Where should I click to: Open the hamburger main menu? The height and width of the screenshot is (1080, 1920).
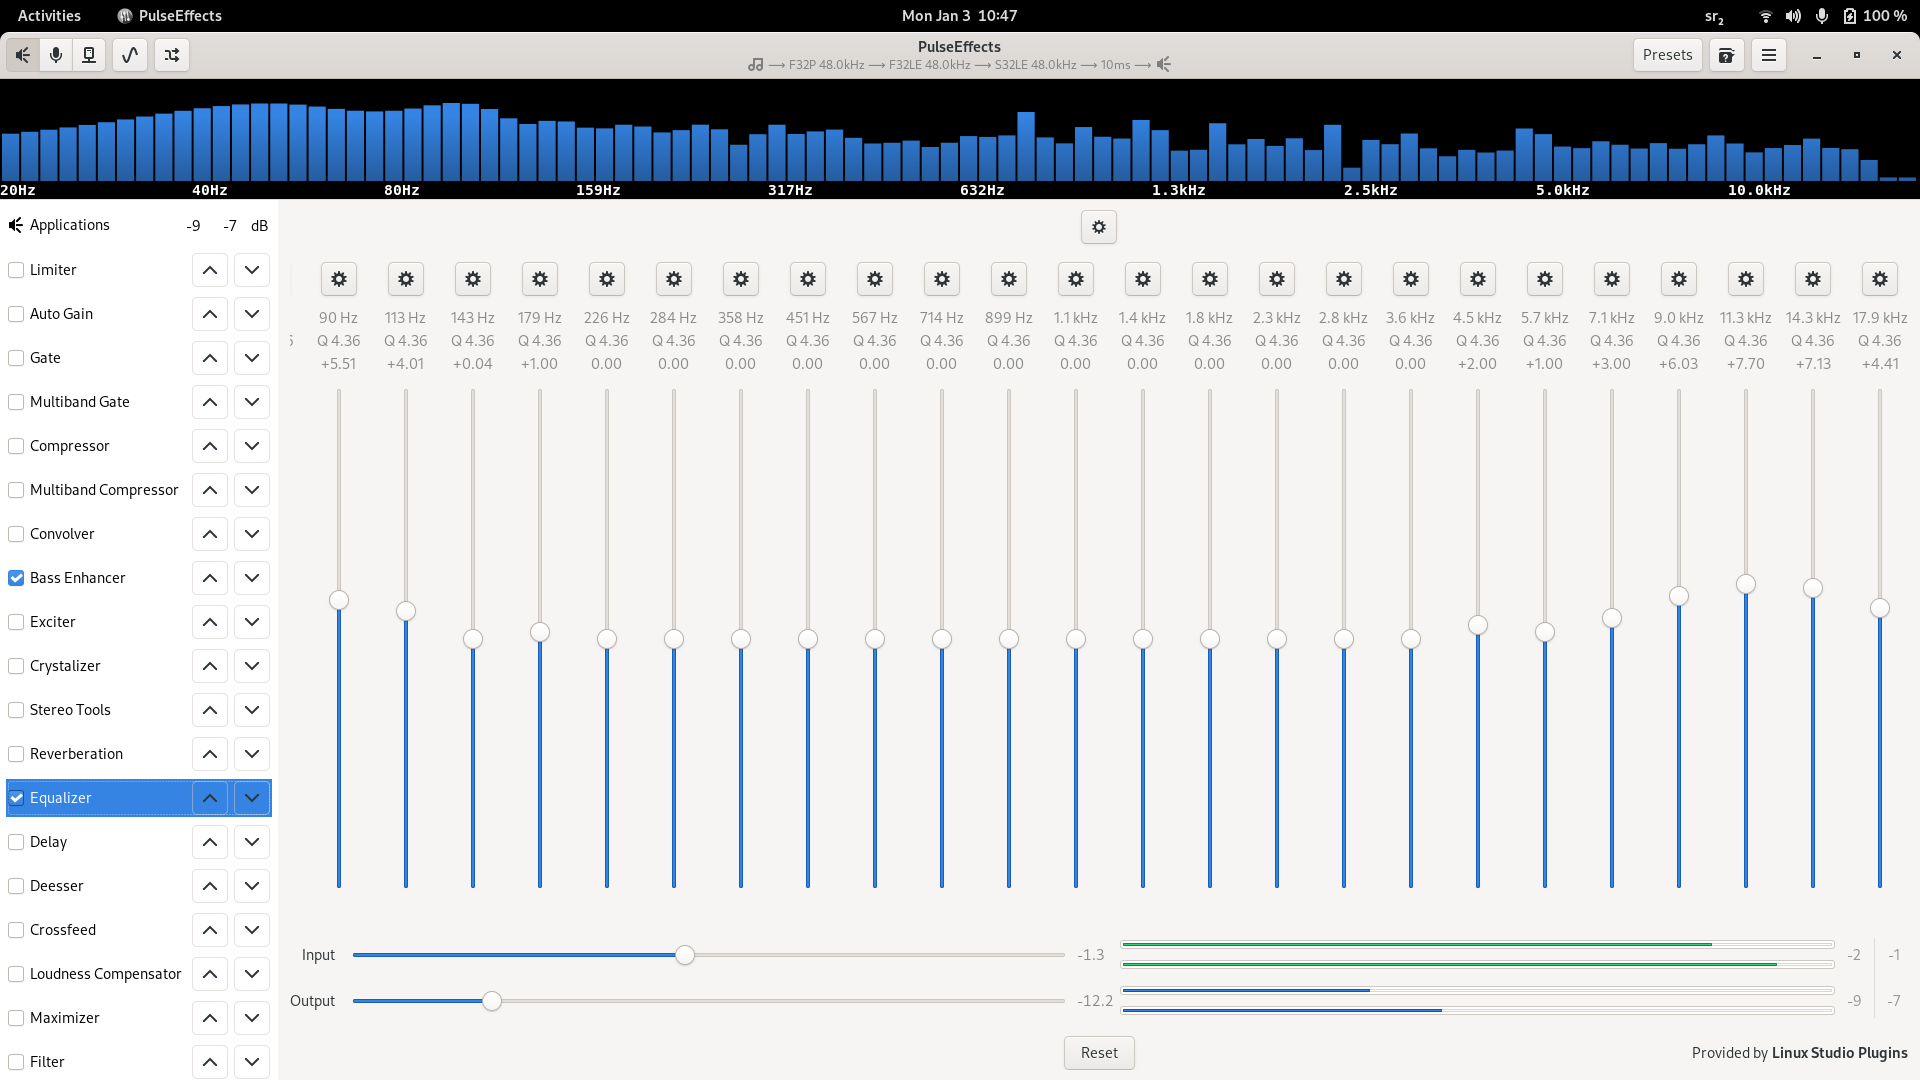pos(1768,55)
